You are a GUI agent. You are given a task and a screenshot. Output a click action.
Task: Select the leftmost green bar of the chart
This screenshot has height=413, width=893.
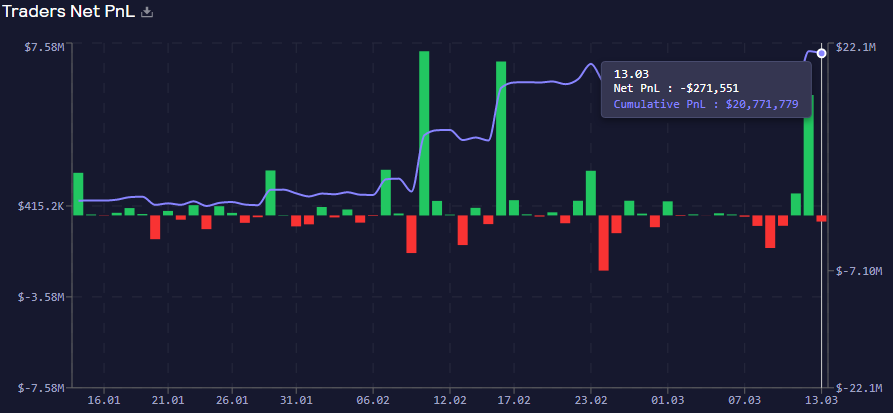tap(78, 194)
